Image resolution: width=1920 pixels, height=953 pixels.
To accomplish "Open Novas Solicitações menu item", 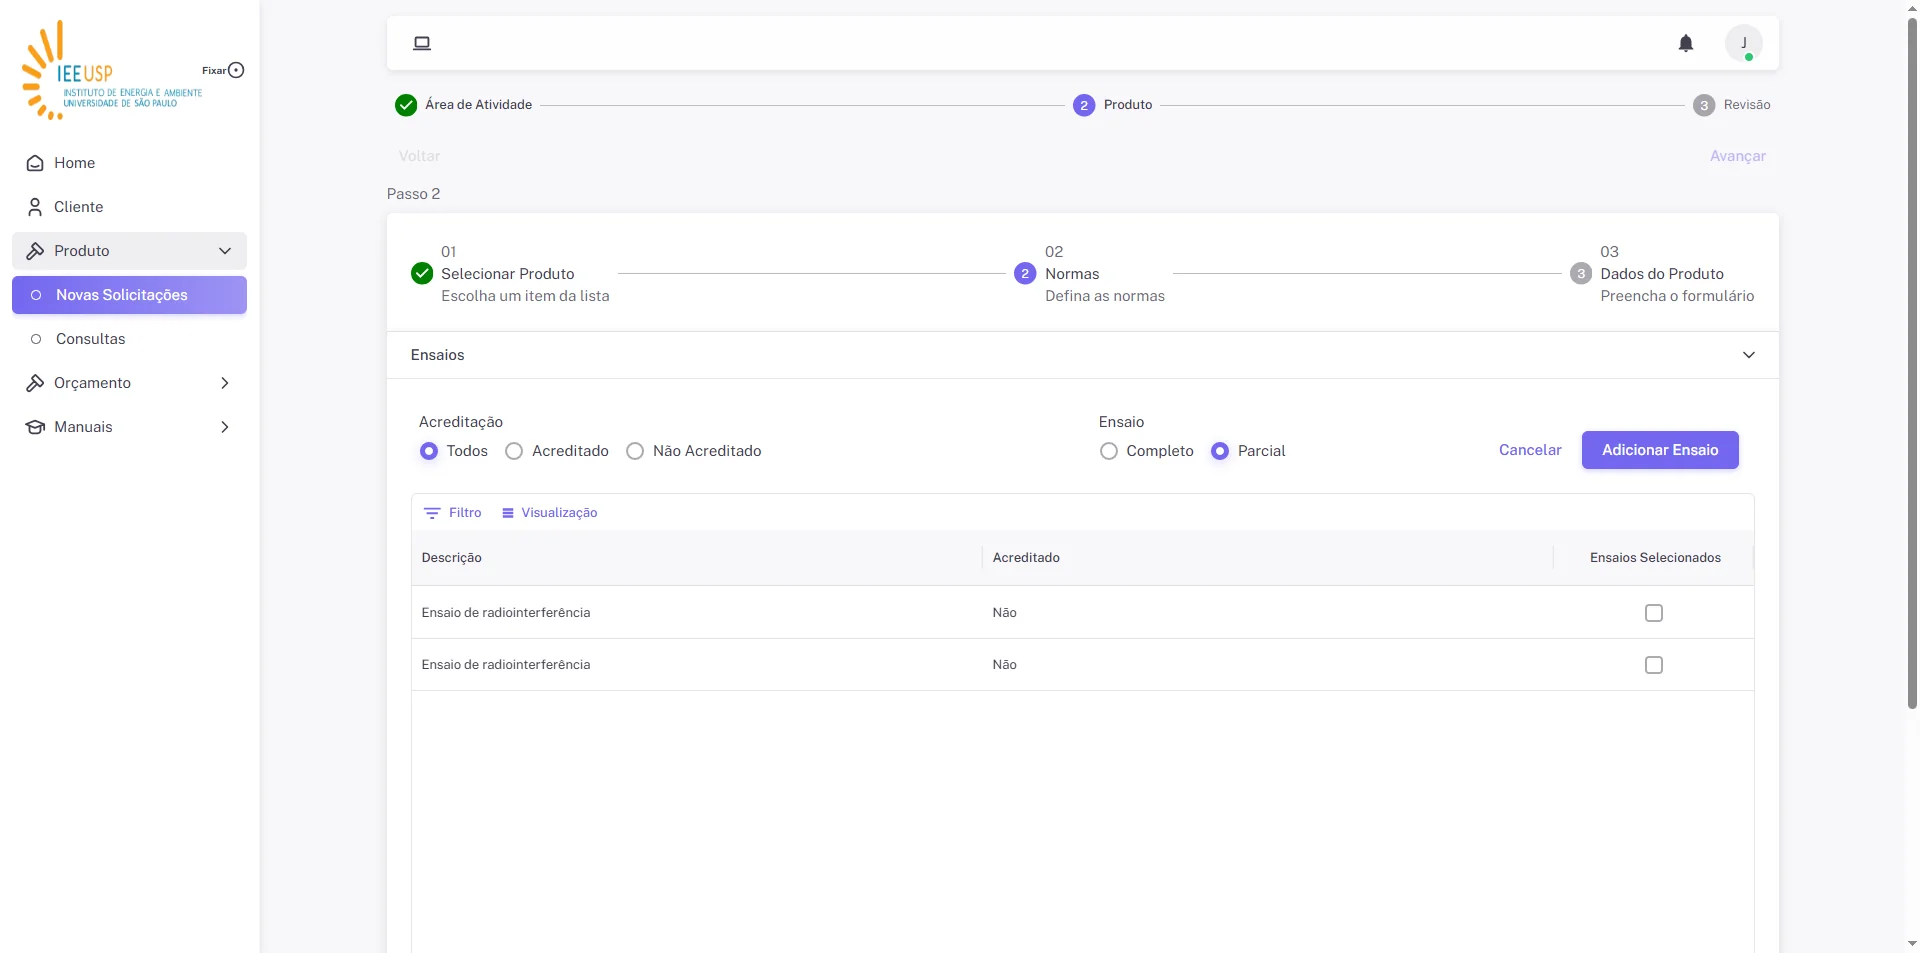I will (129, 295).
